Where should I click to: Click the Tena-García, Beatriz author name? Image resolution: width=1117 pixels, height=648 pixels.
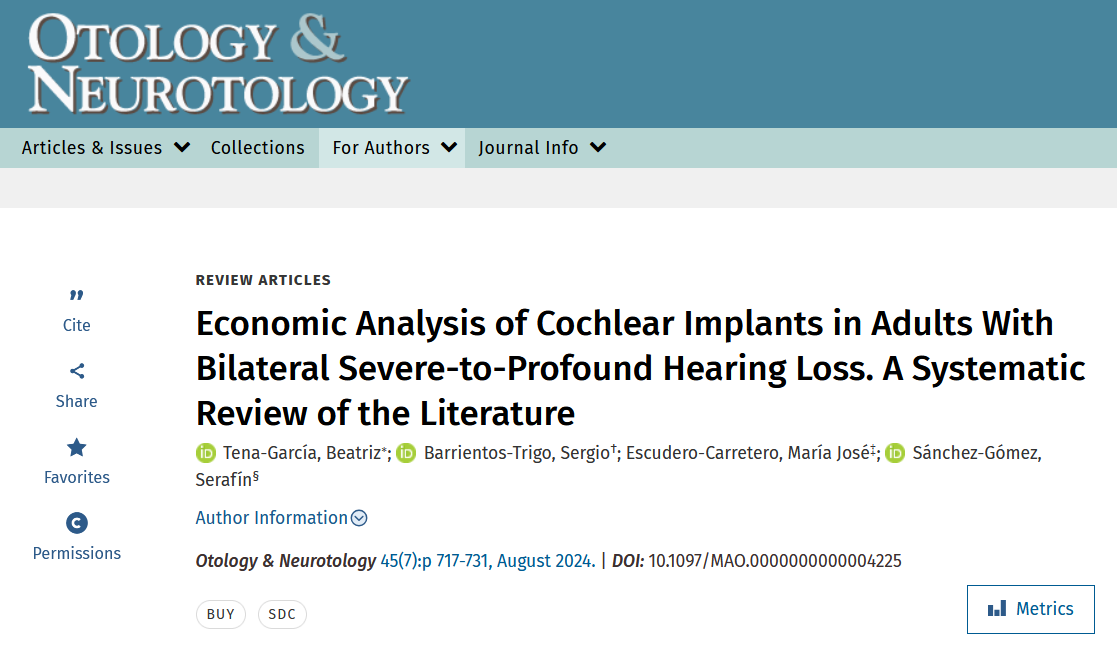(x=302, y=453)
